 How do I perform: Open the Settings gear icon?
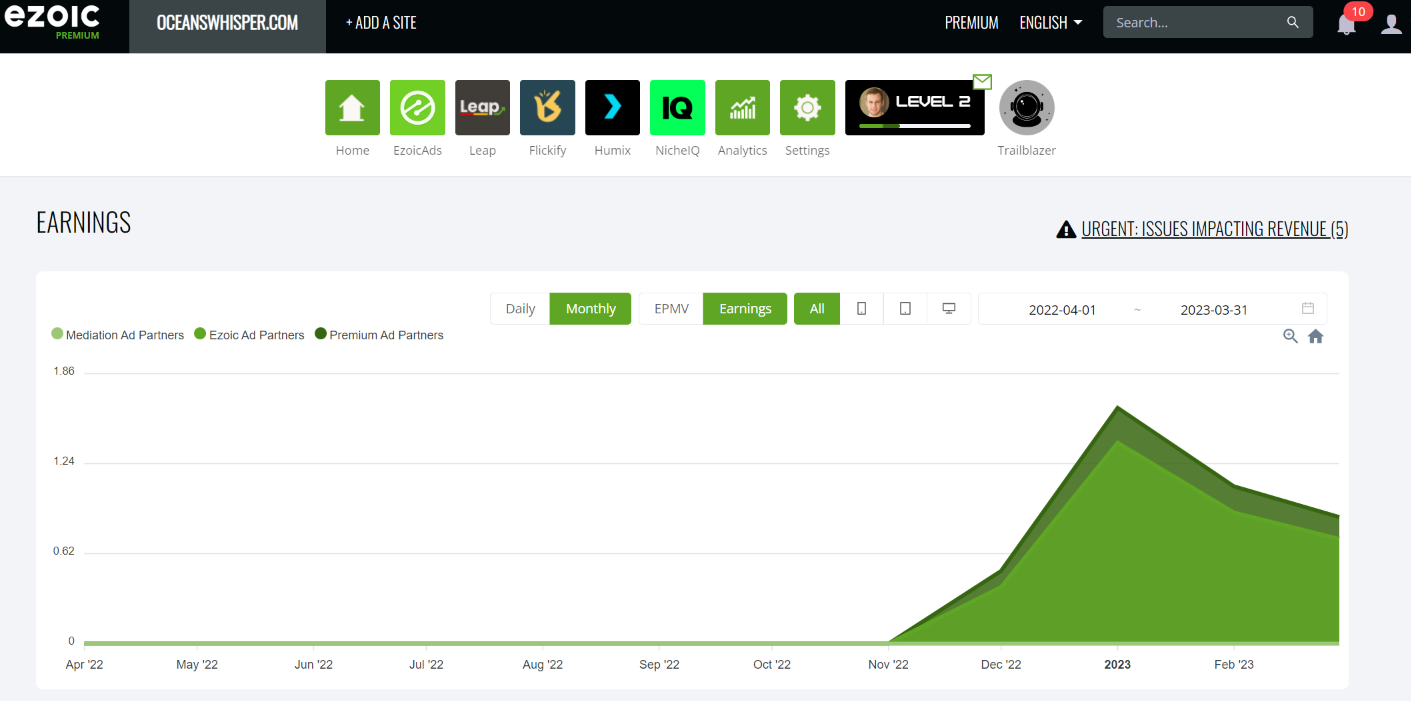coord(807,107)
